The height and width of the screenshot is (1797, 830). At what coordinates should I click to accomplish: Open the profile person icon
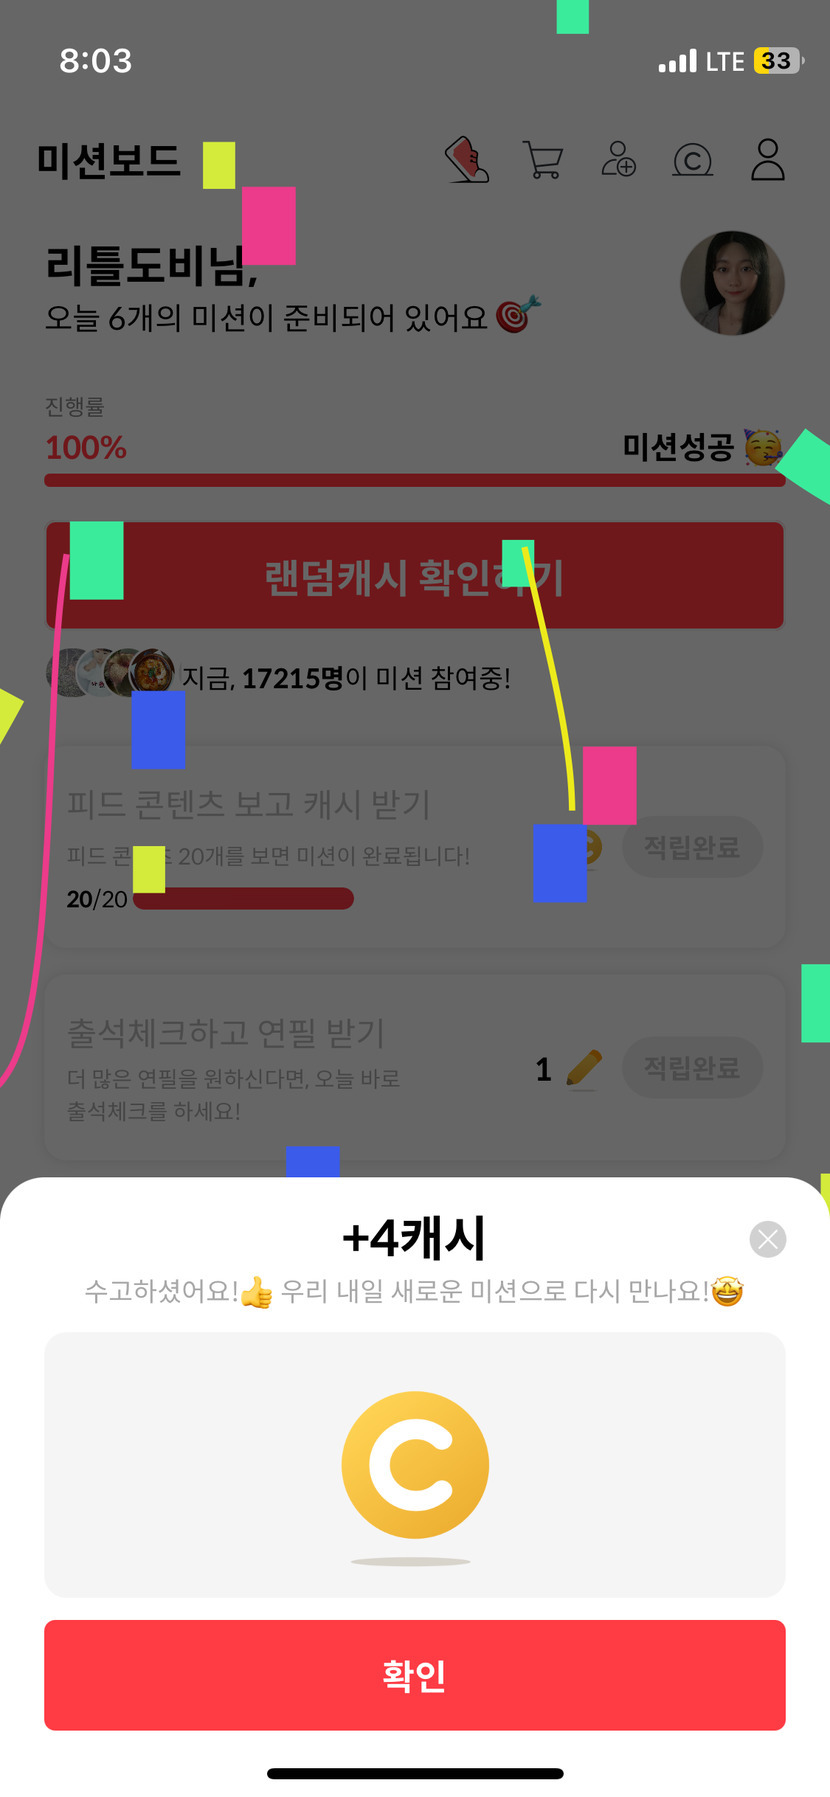click(x=768, y=159)
